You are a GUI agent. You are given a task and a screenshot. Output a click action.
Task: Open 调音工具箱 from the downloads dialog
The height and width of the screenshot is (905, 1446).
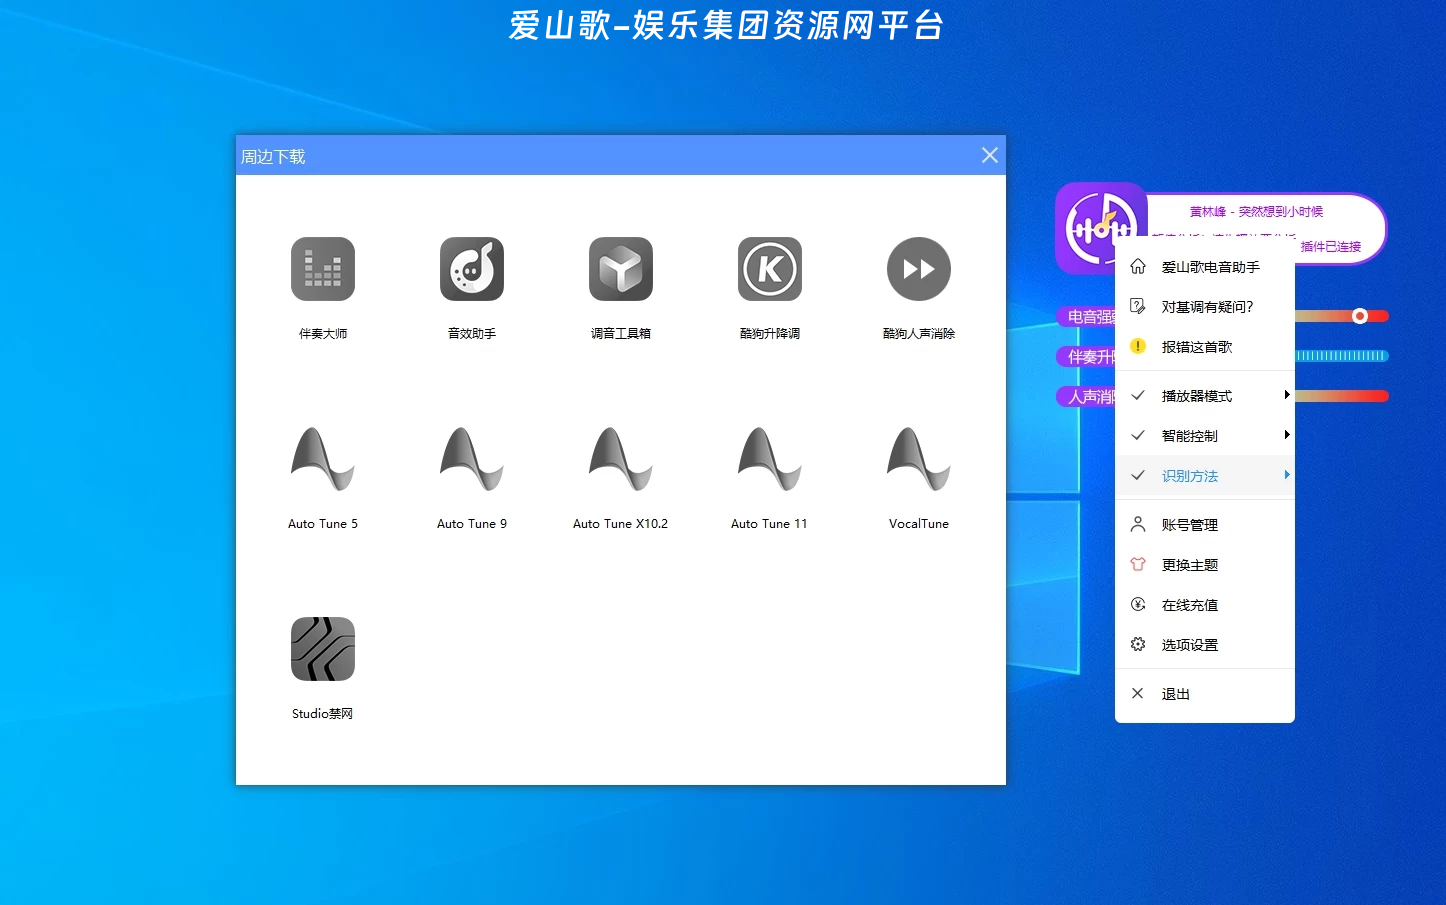pos(620,268)
